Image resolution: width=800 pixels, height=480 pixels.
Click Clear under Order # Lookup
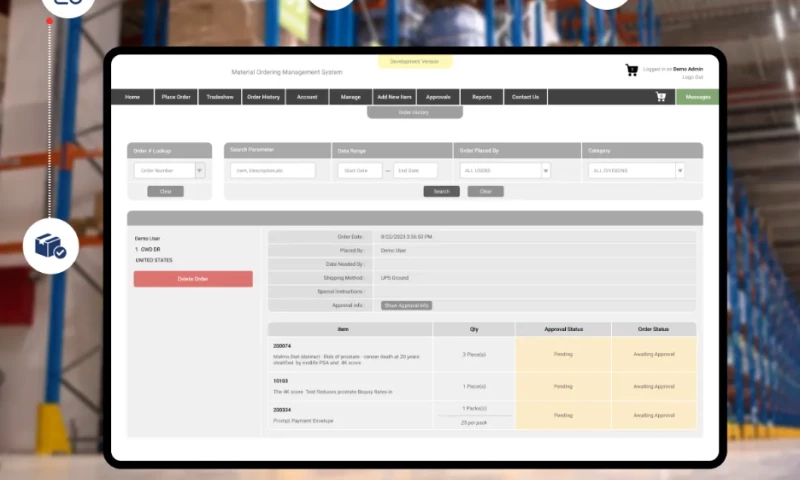[x=165, y=191]
